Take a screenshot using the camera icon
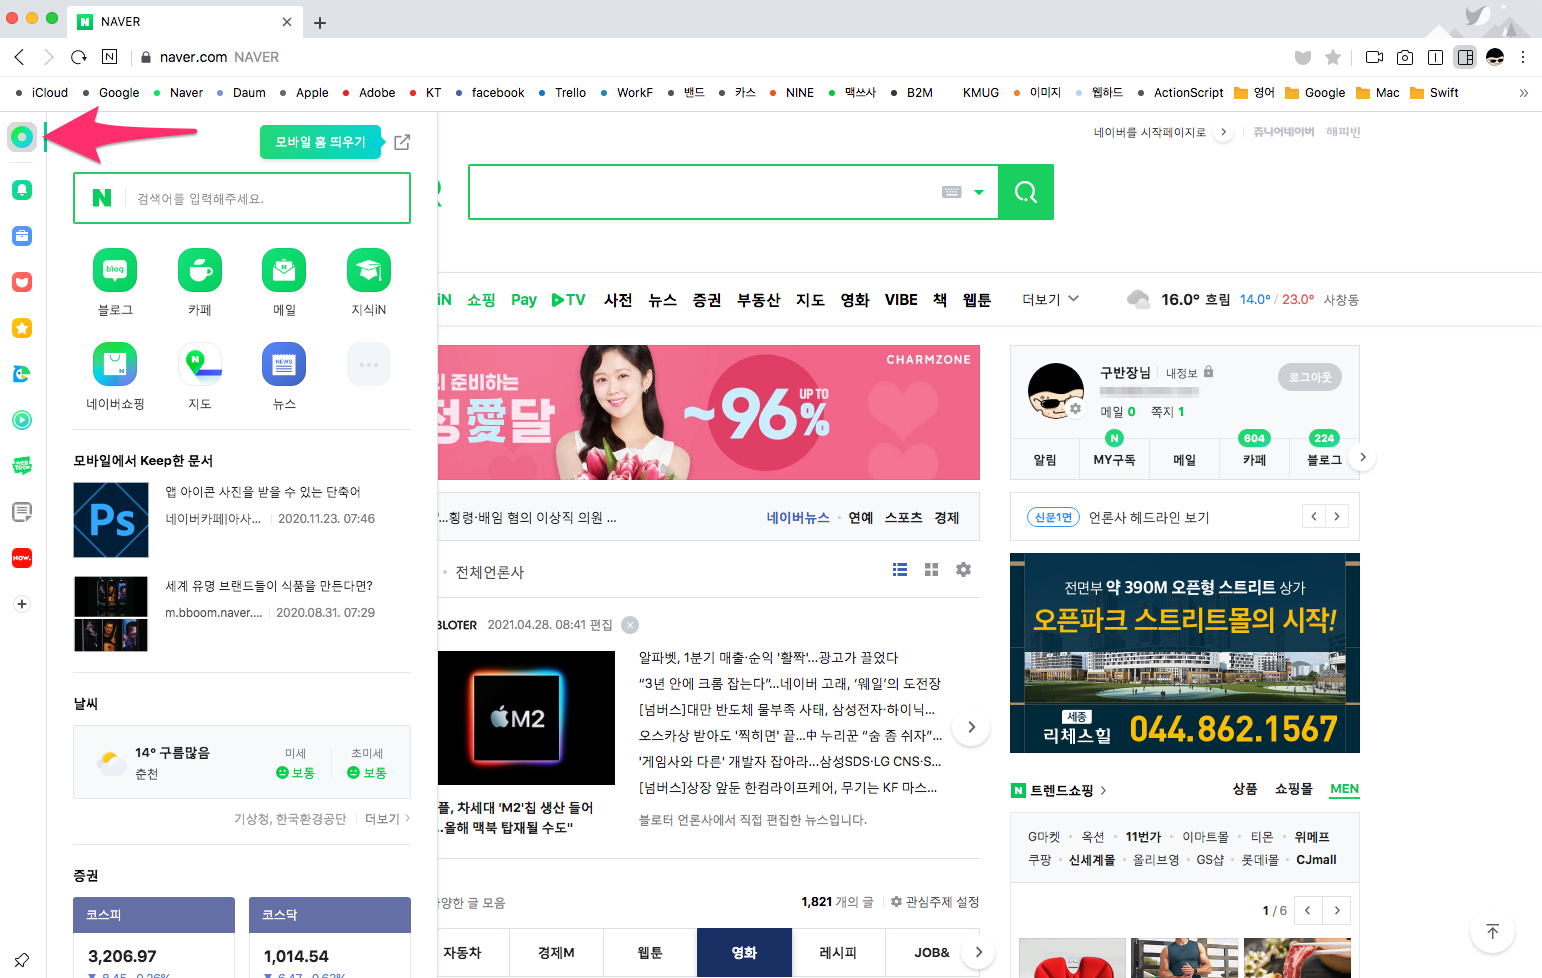 pos(1405,57)
